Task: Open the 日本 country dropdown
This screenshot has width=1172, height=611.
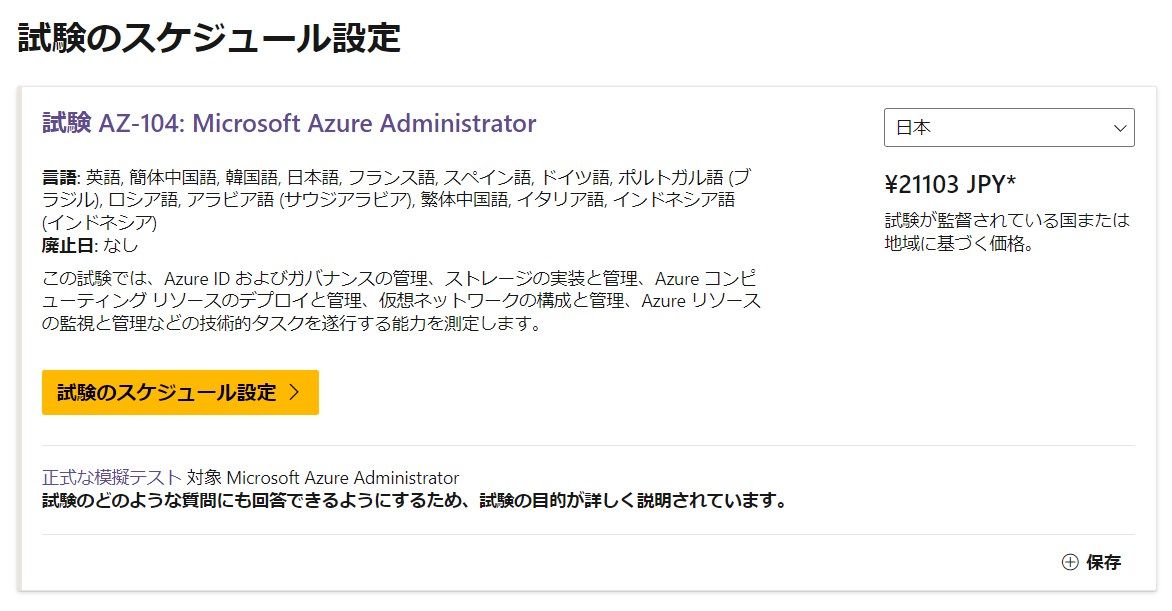Action: (1008, 128)
